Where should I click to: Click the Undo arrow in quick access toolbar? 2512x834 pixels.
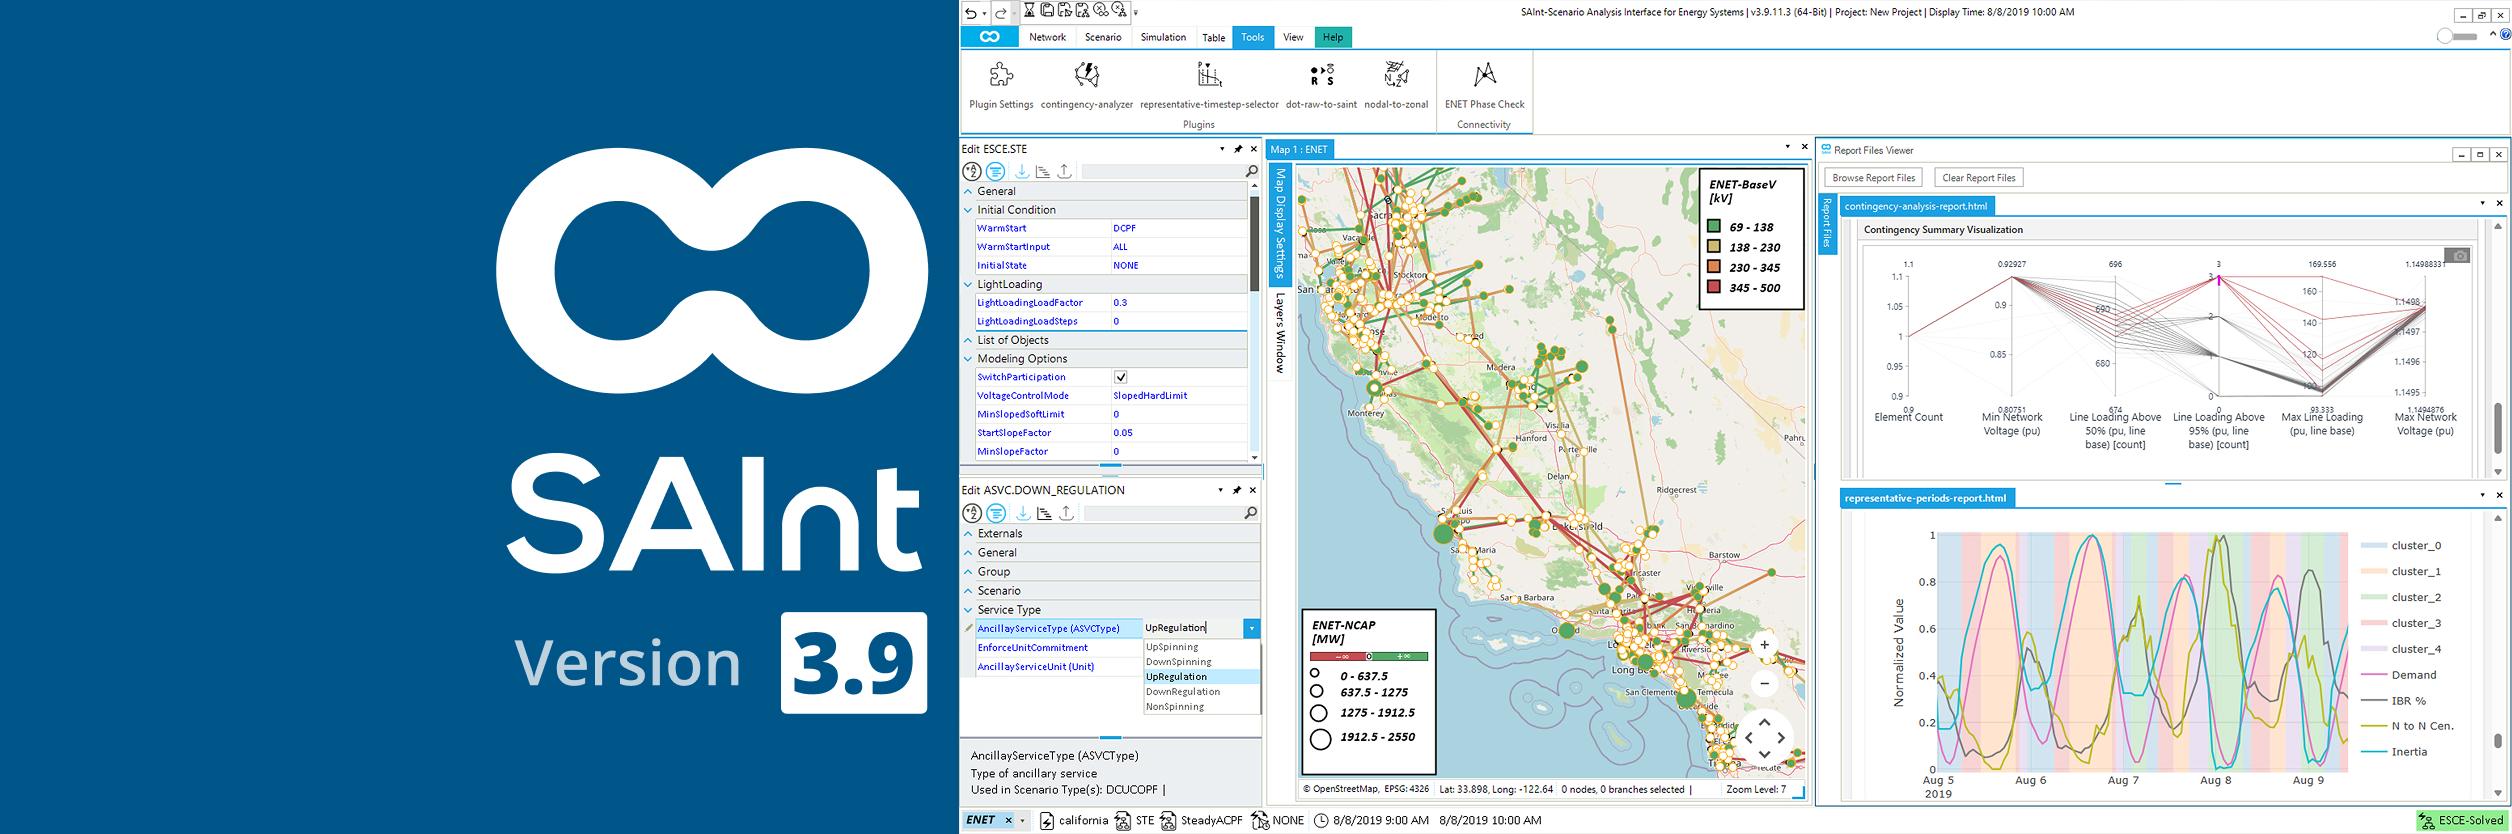(971, 12)
